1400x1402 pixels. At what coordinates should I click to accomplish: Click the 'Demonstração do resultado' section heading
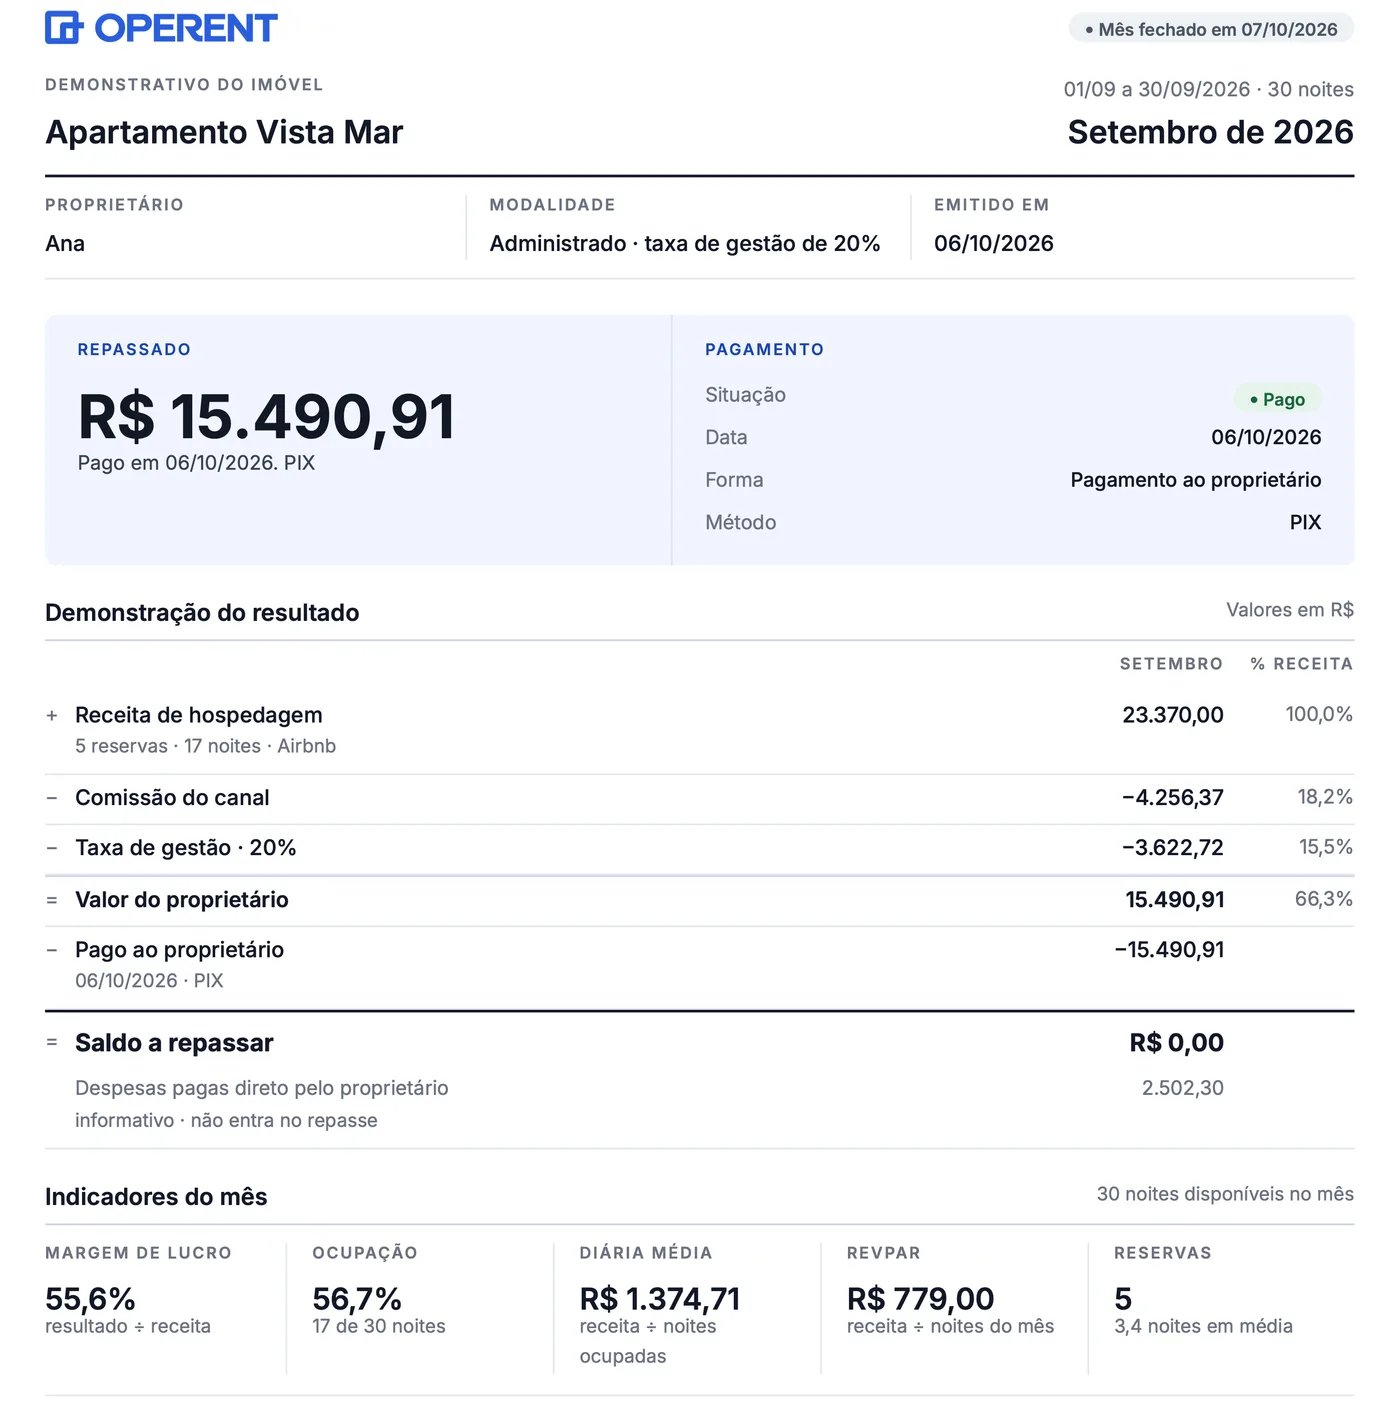coord(202,613)
